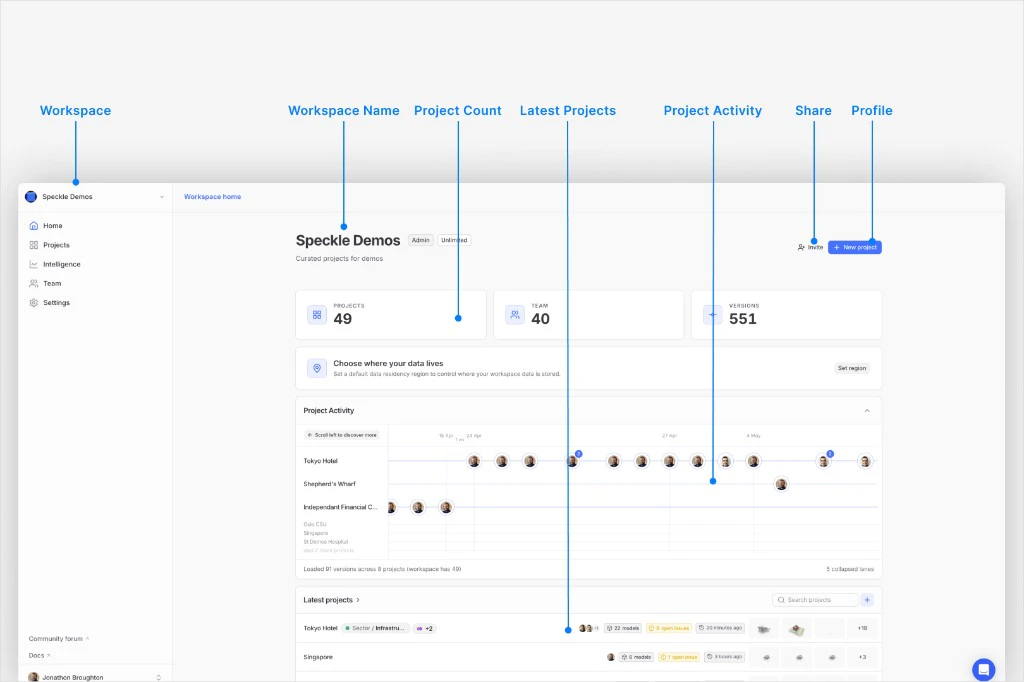Click the people icon on Team stat card
Screen dimensions: 1024x682
pos(515,315)
